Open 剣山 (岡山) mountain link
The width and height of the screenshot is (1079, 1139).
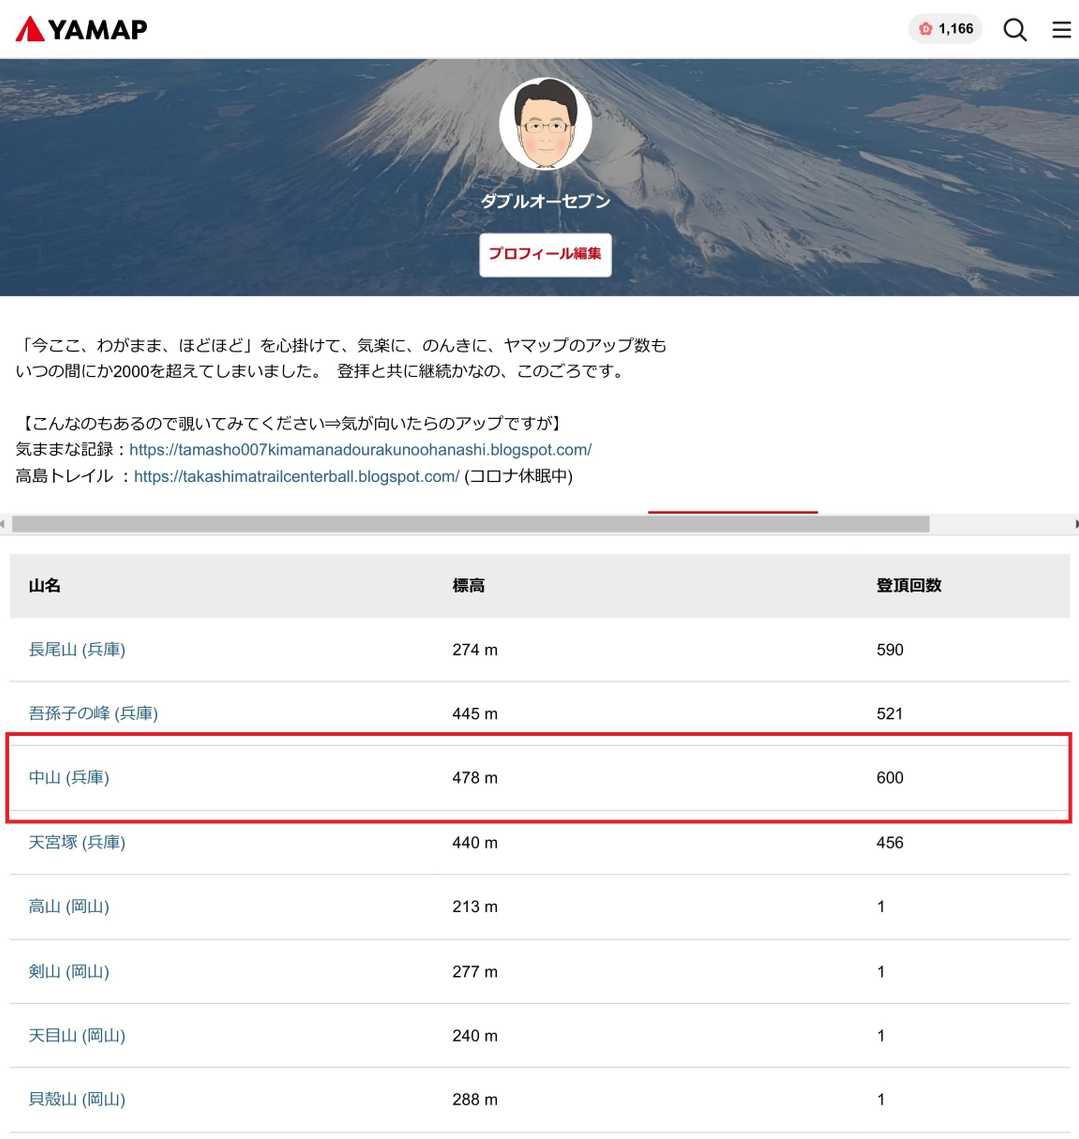tap(69, 972)
